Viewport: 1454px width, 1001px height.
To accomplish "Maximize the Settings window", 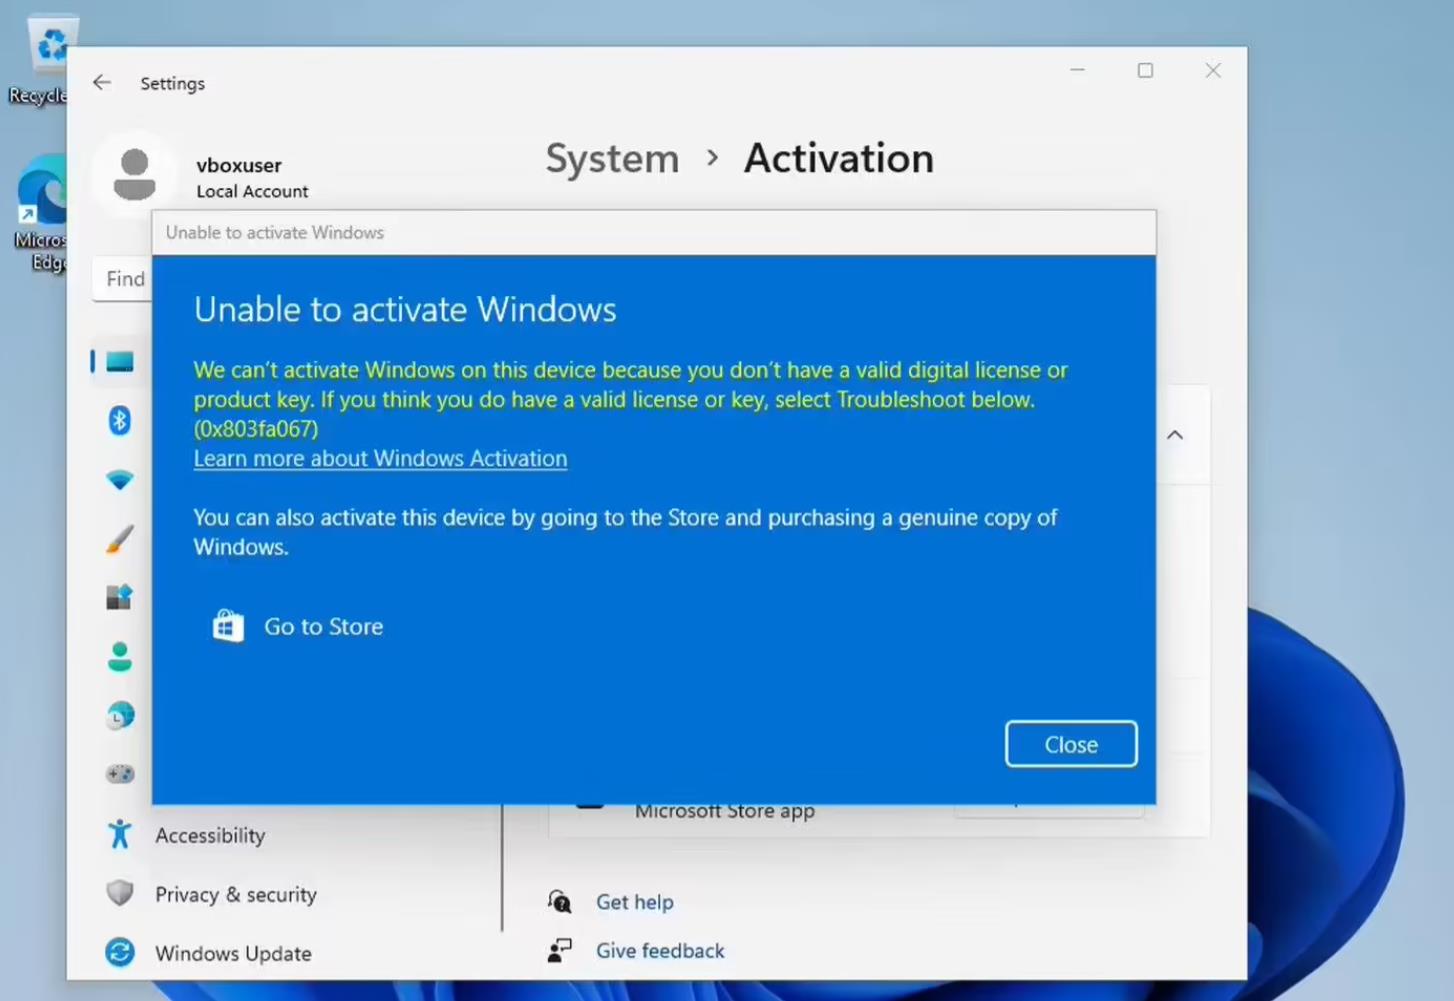I will click(x=1145, y=70).
